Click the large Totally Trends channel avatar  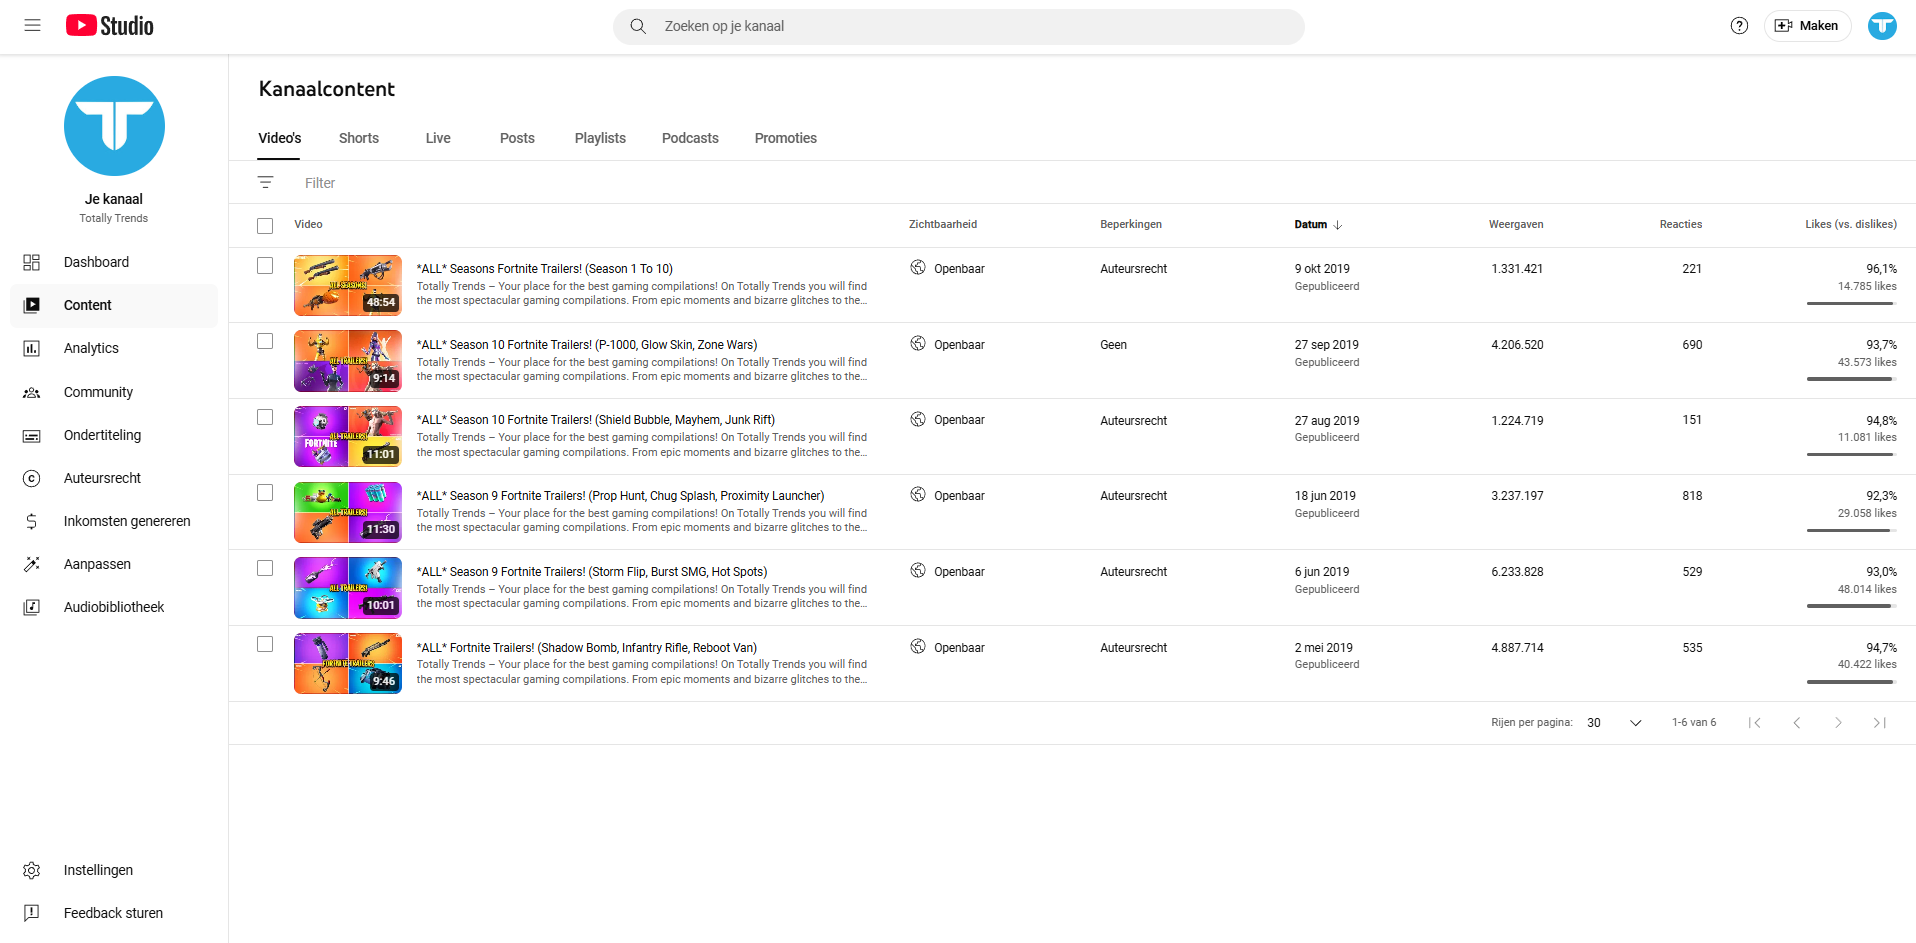114,126
